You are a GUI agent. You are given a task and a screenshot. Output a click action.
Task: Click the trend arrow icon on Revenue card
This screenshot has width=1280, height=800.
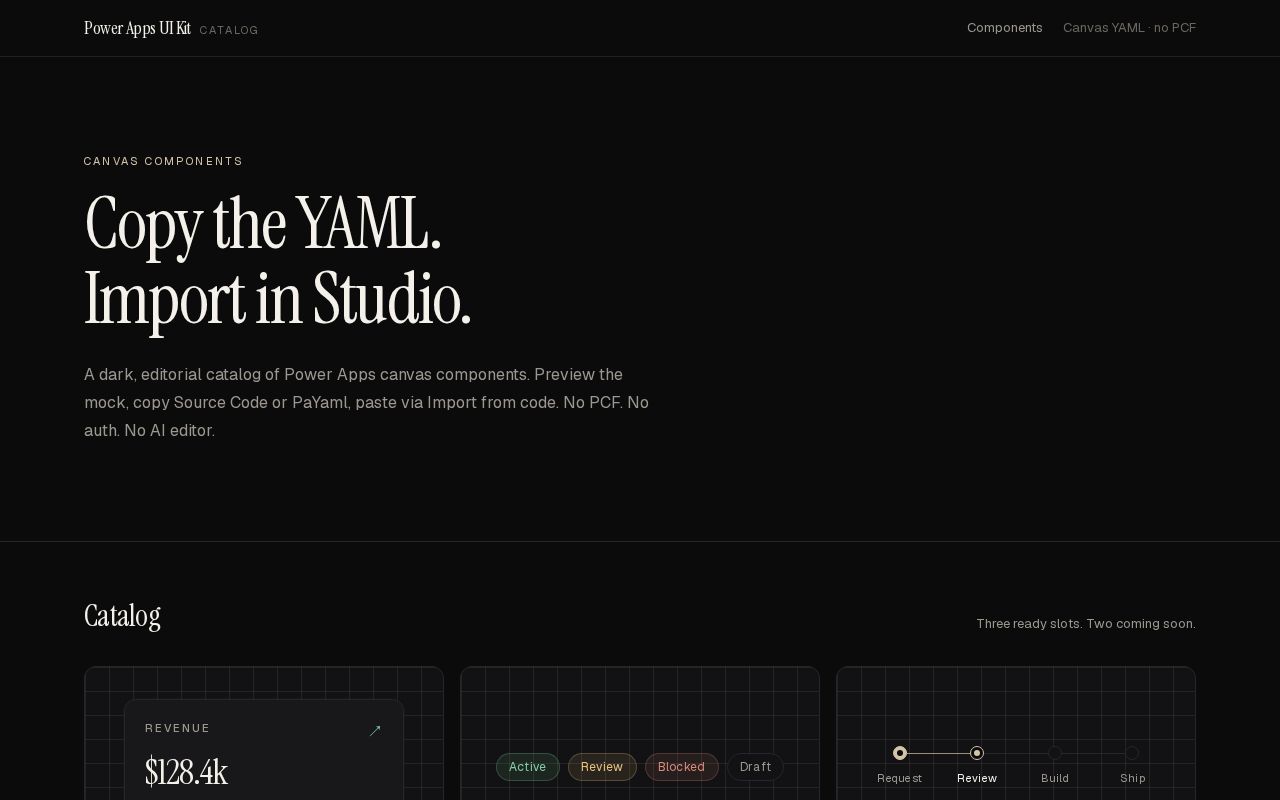[x=375, y=731]
